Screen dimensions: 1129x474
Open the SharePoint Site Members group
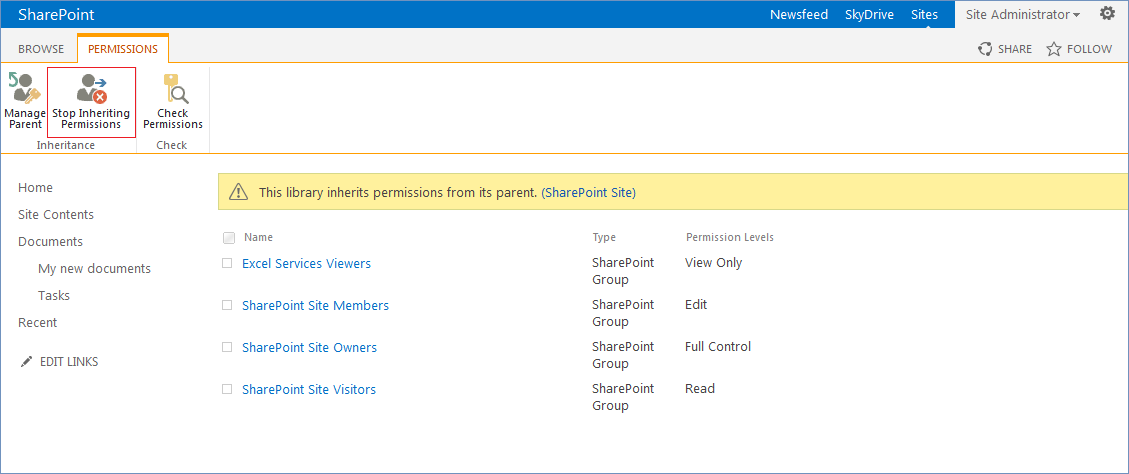[315, 305]
